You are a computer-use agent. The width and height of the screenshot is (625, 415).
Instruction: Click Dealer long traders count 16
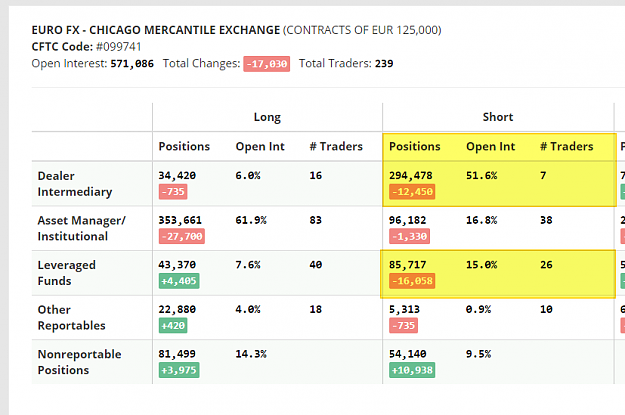tap(316, 176)
